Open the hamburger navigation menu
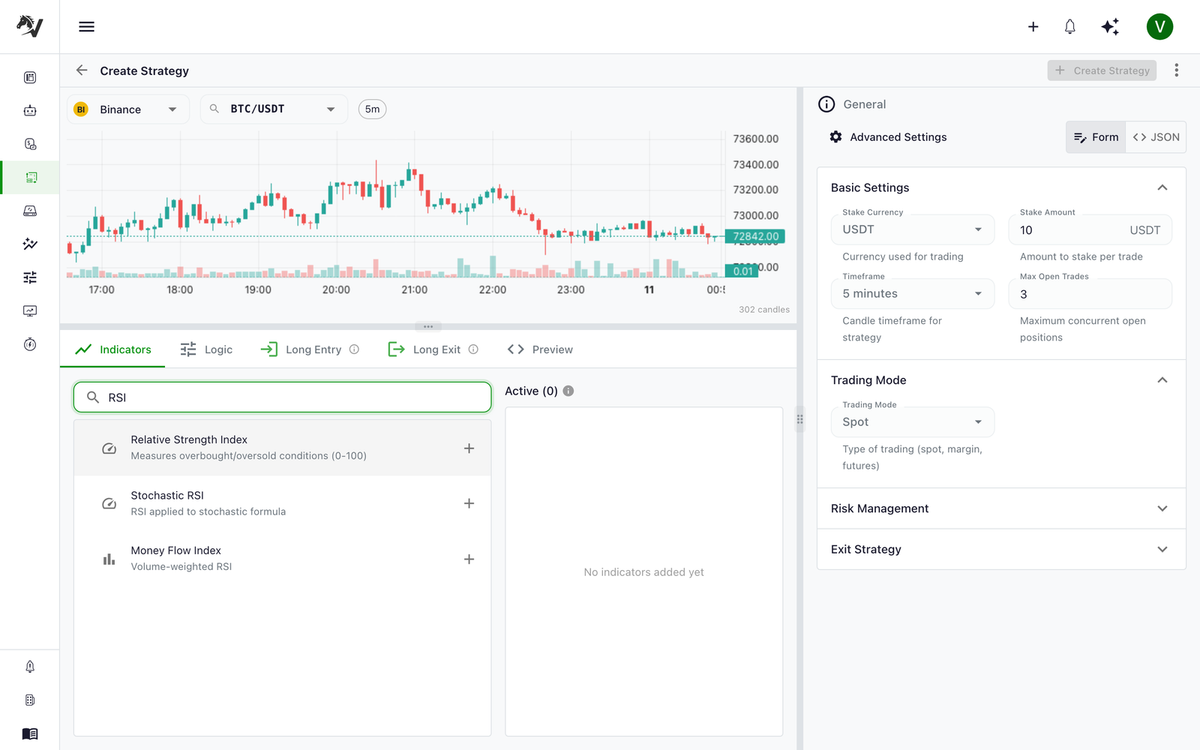 (x=87, y=27)
